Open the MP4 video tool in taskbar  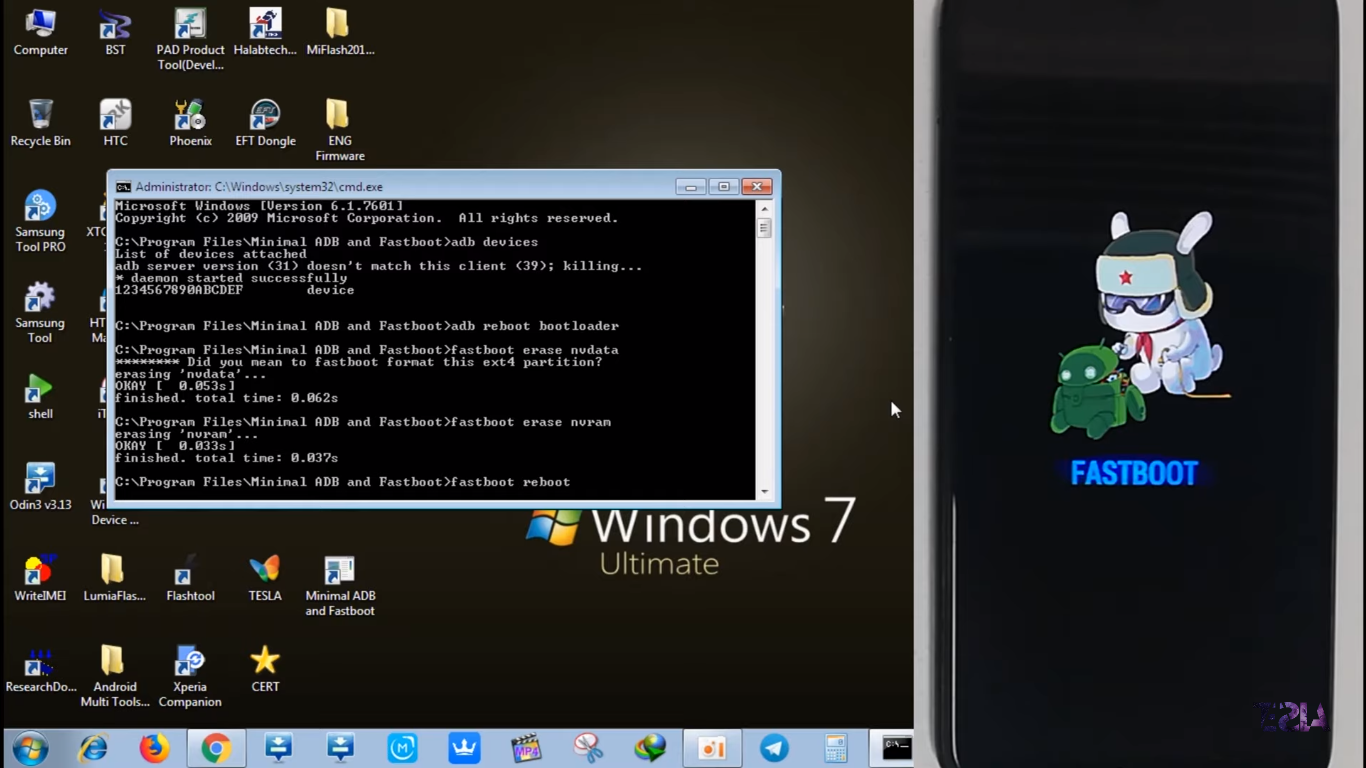coord(526,748)
